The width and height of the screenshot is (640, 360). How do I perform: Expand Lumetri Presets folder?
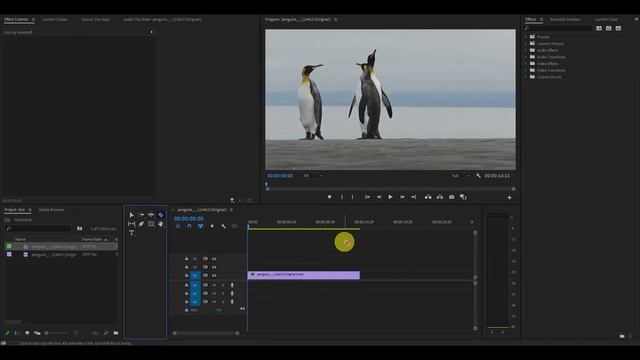526,43
